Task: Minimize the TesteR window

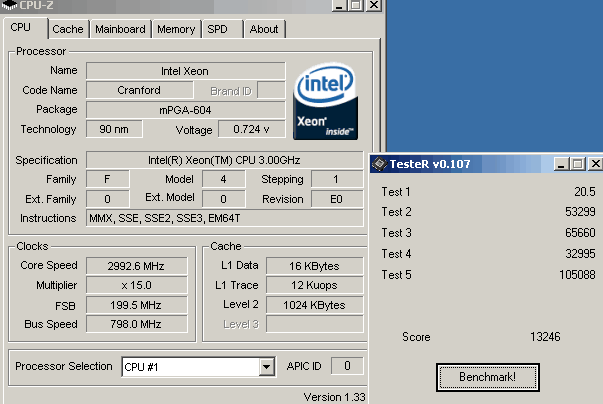Action: pos(561,164)
